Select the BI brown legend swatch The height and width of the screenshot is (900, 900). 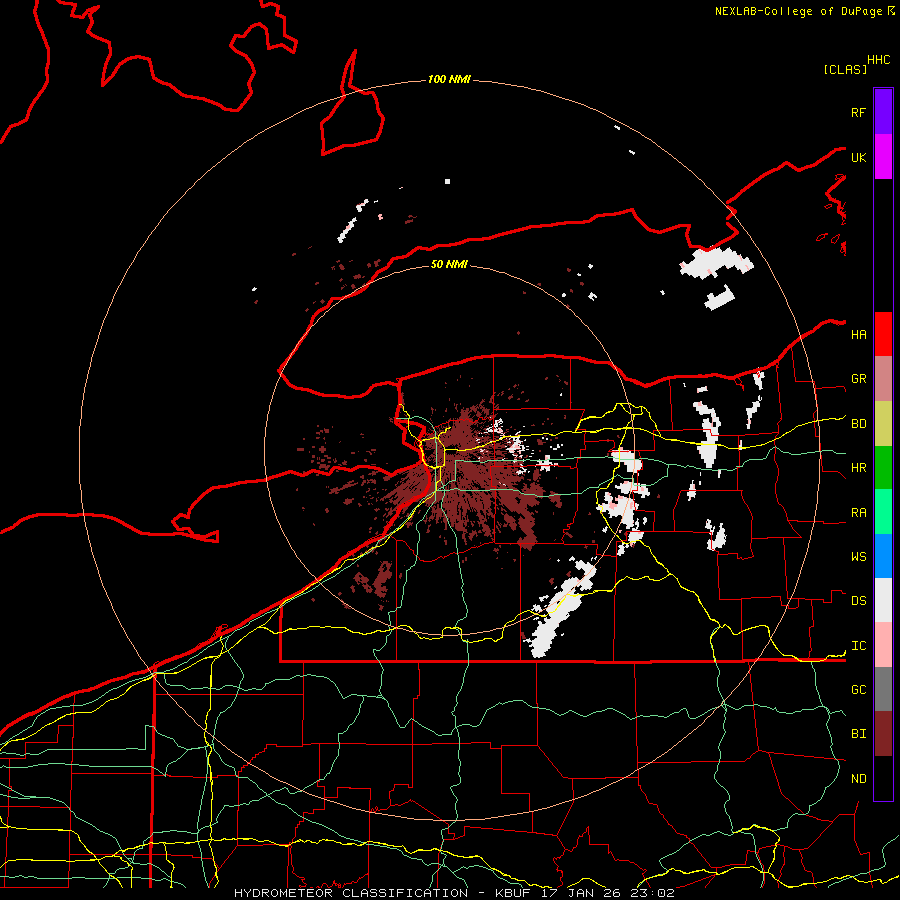pyautogui.click(x=883, y=734)
